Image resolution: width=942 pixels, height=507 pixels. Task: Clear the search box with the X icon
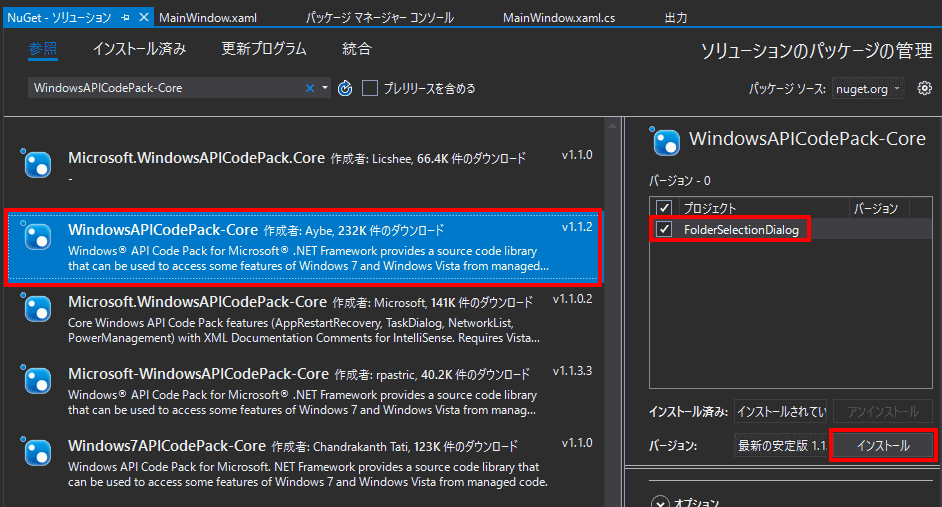(x=310, y=88)
